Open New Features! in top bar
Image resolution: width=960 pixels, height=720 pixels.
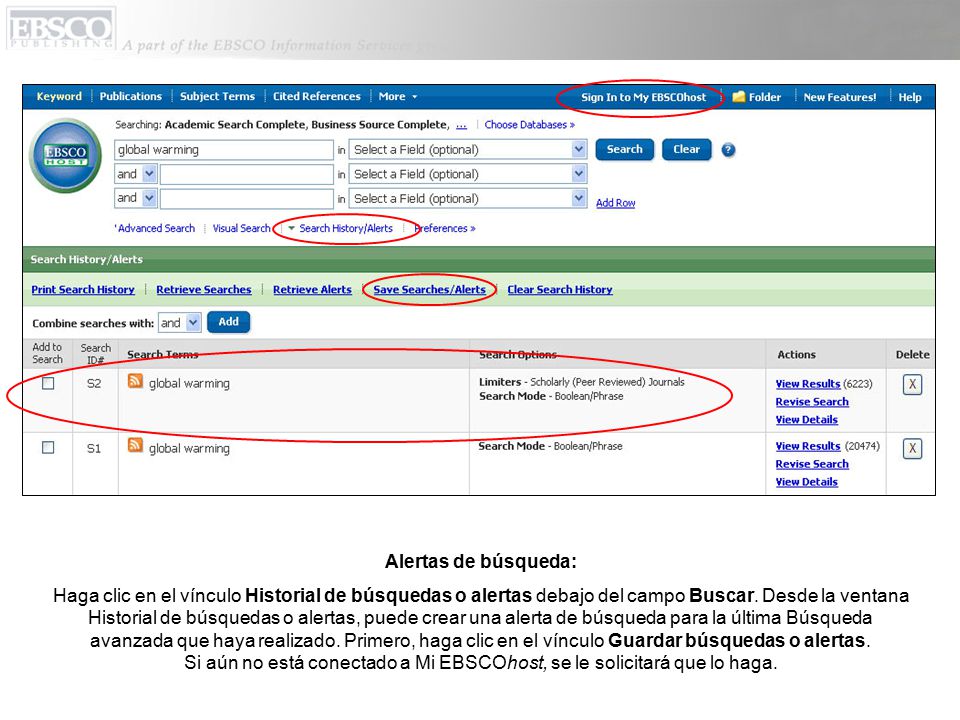point(839,97)
